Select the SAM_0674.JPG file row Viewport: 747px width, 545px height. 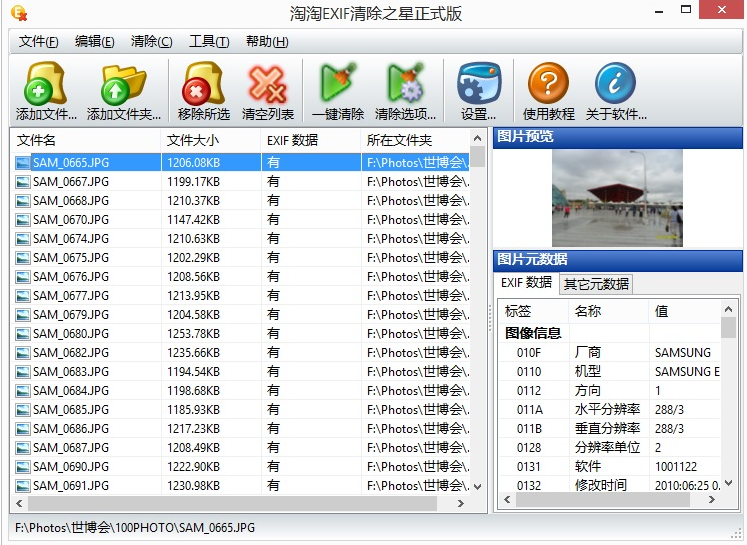pos(240,239)
